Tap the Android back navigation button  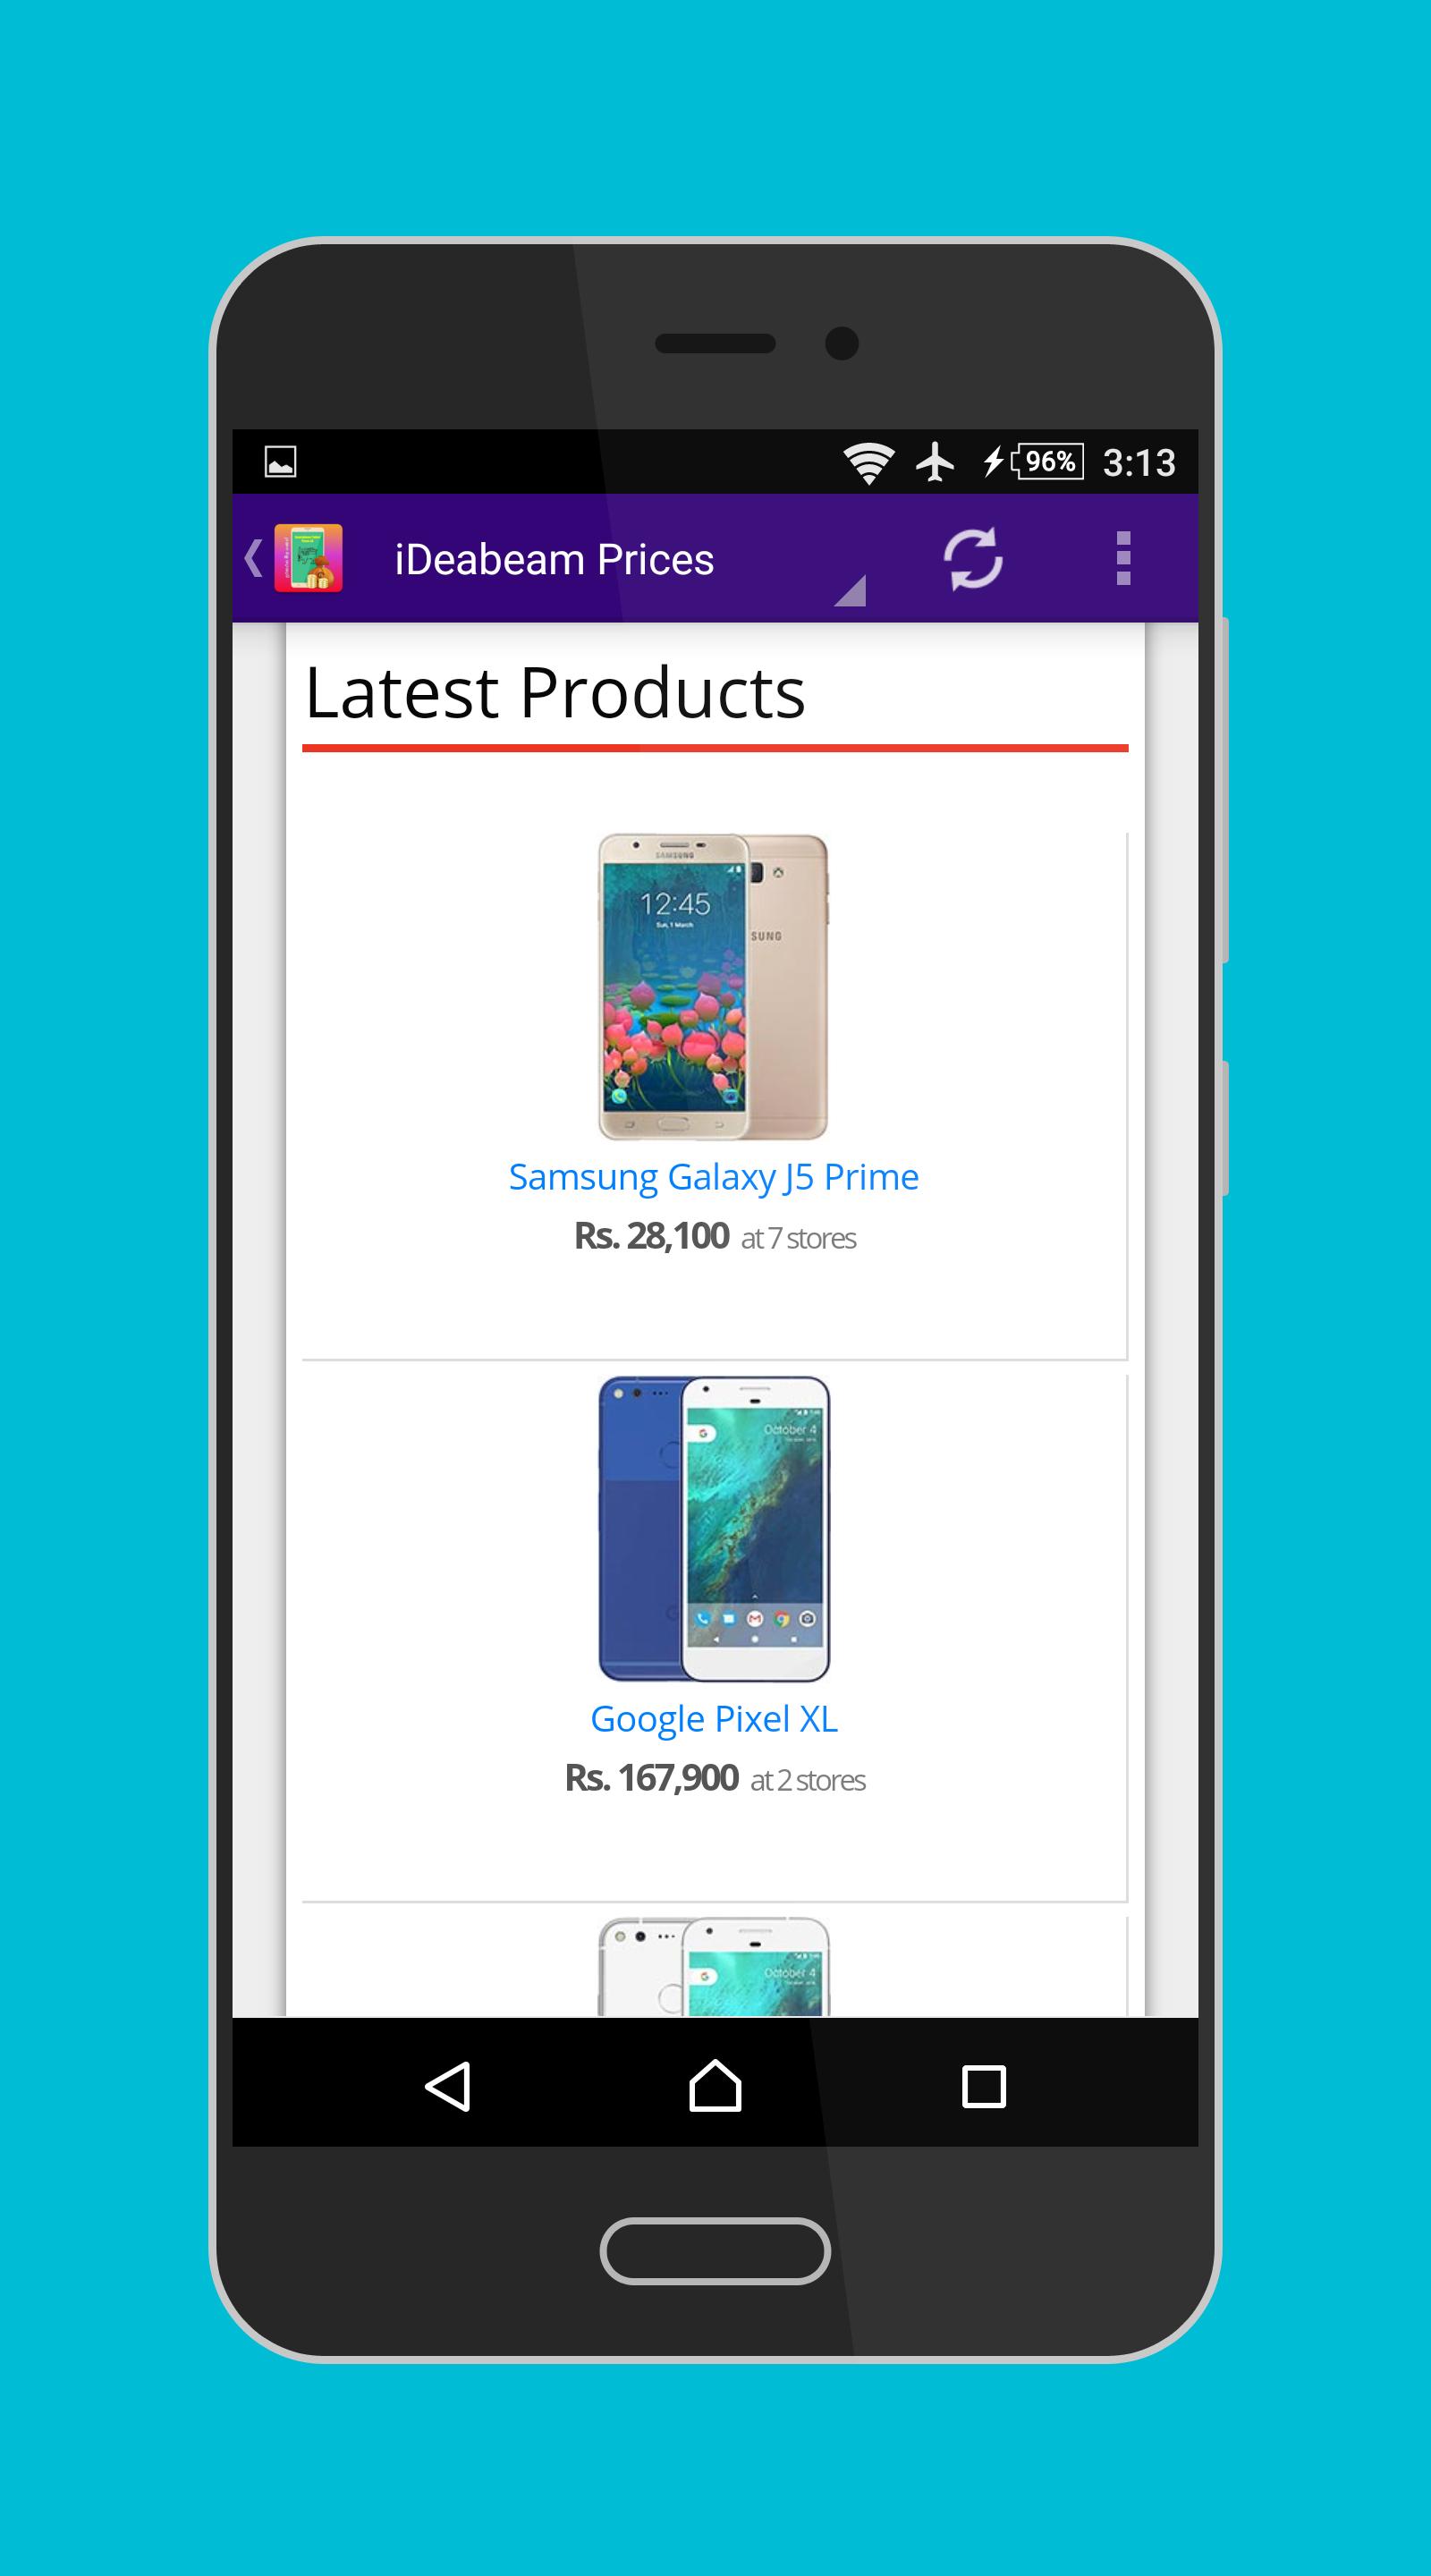pyautogui.click(x=447, y=2087)
